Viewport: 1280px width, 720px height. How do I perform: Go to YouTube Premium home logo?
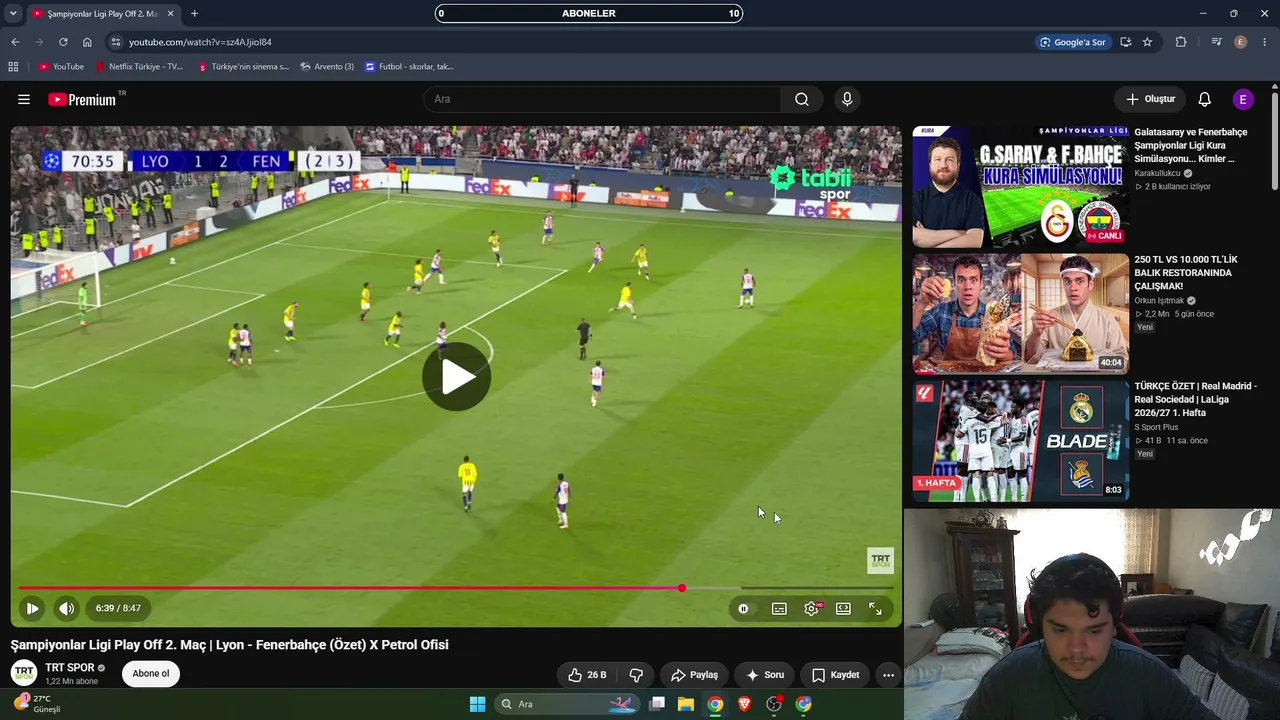click(x=83, y=99)
